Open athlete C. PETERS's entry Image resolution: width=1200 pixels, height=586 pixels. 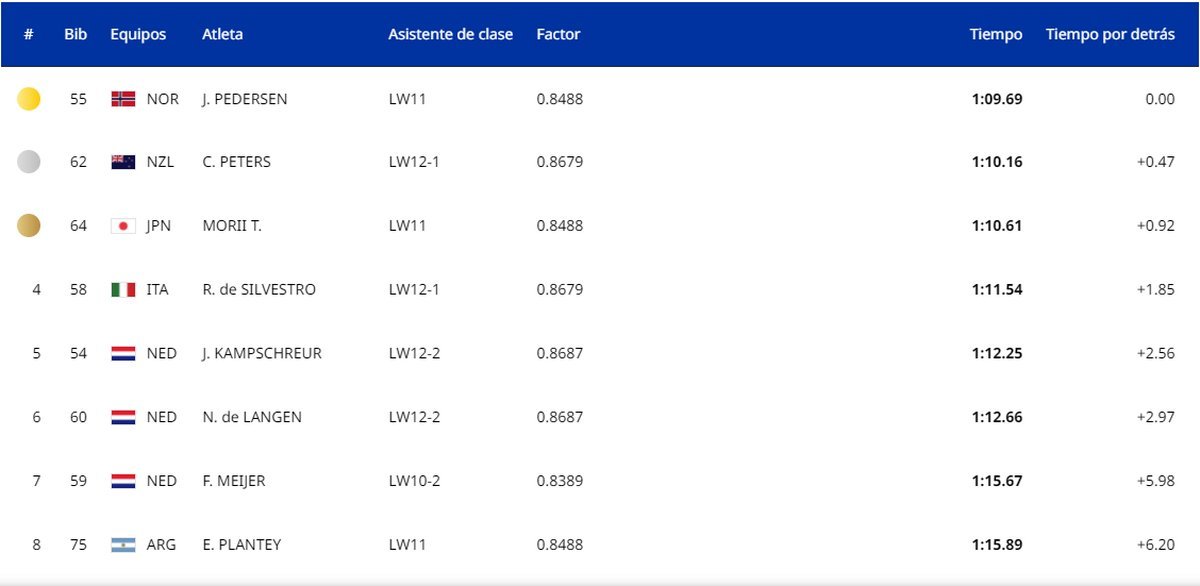click(236, 162)
